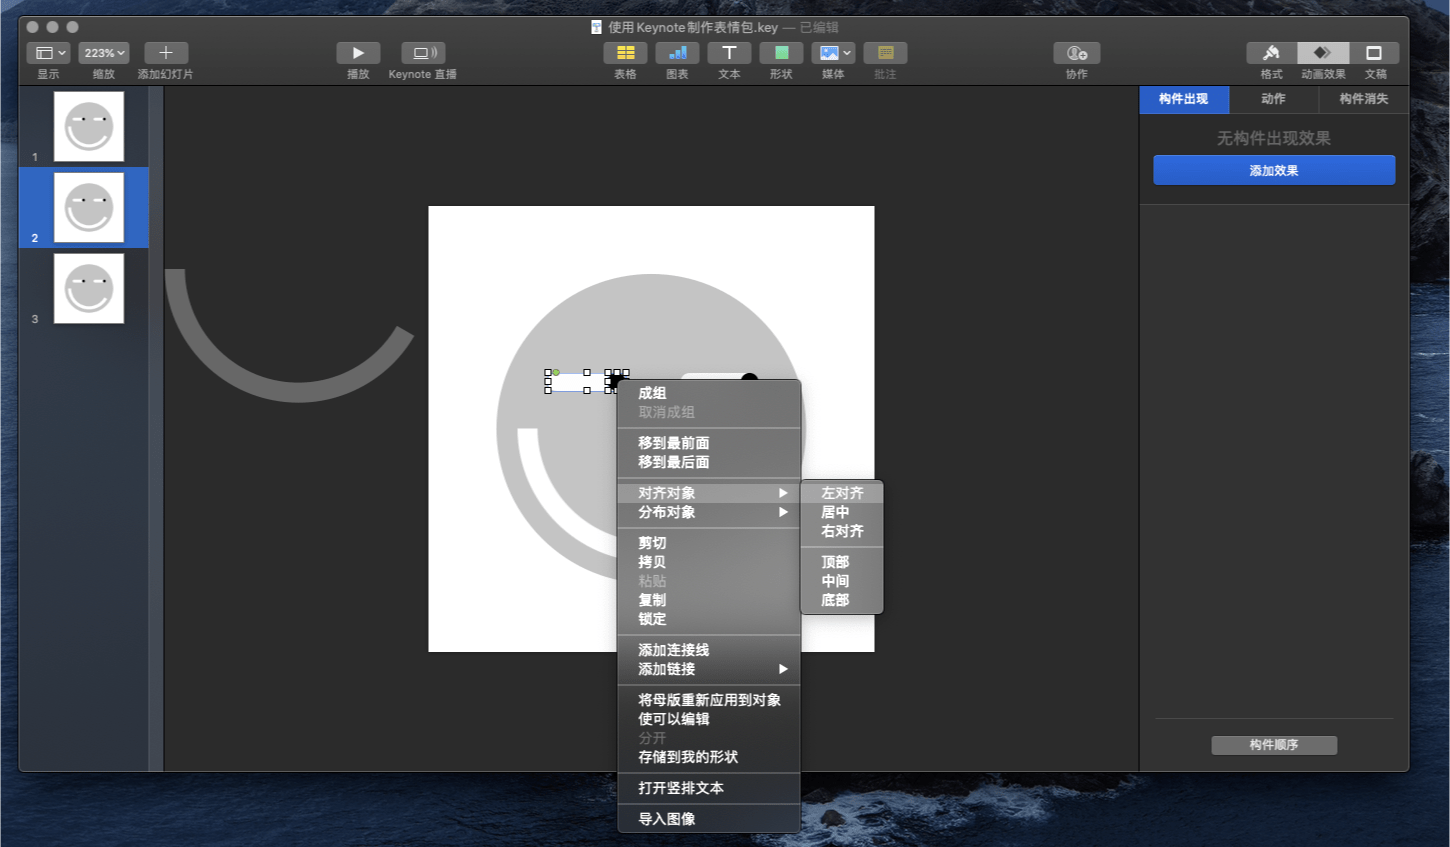
Task: Start the presentation with 播放
Action: 357,52
